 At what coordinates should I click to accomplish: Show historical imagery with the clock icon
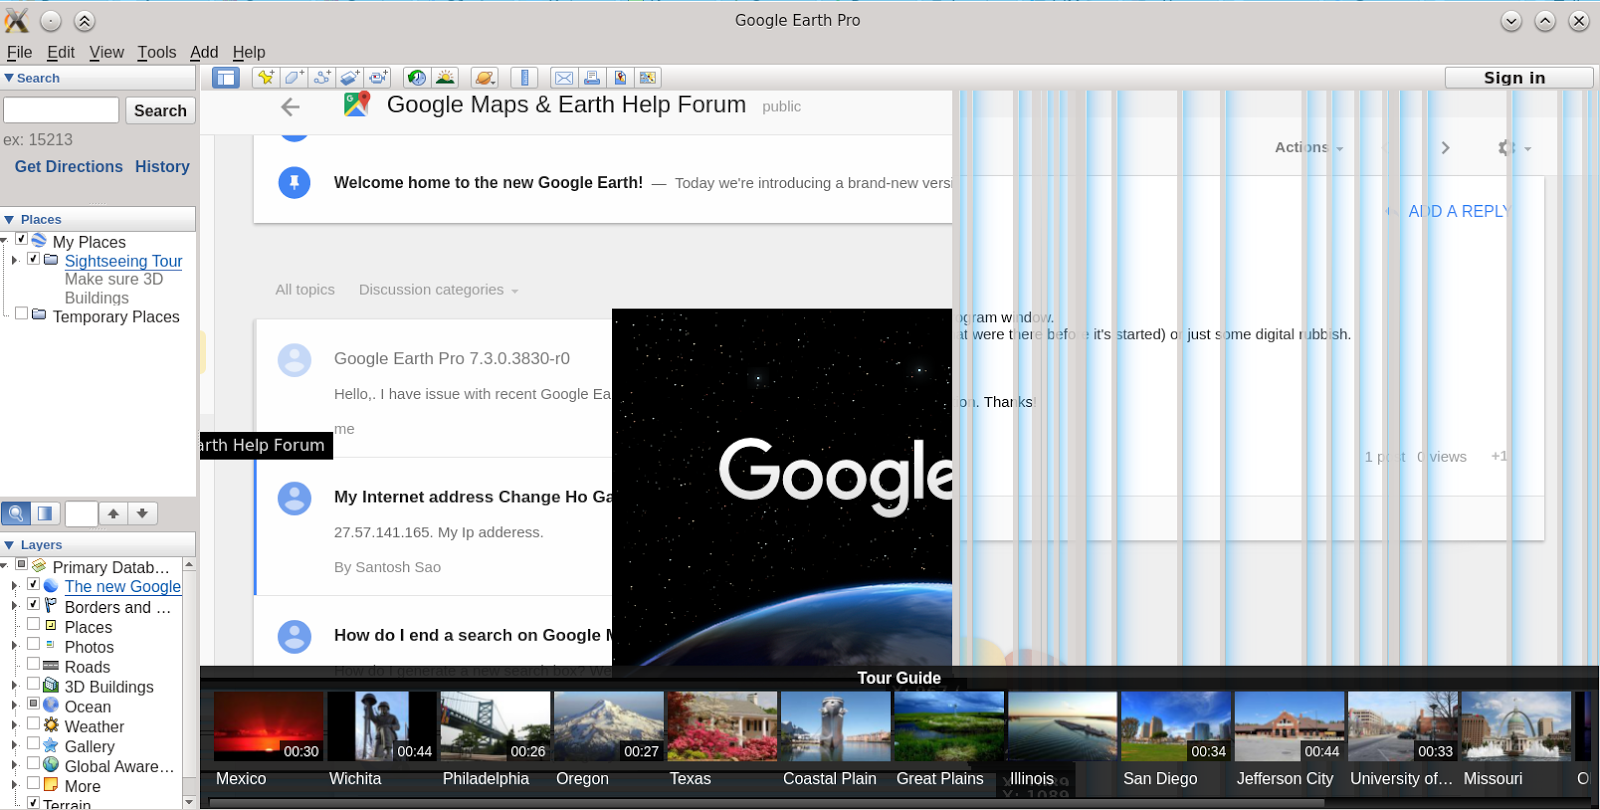coord(417,78)
